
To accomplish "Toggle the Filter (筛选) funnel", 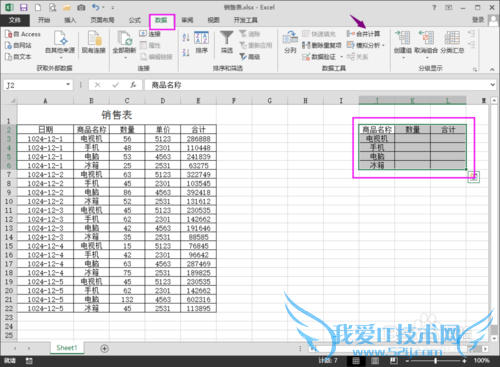I will click(227, 42).
